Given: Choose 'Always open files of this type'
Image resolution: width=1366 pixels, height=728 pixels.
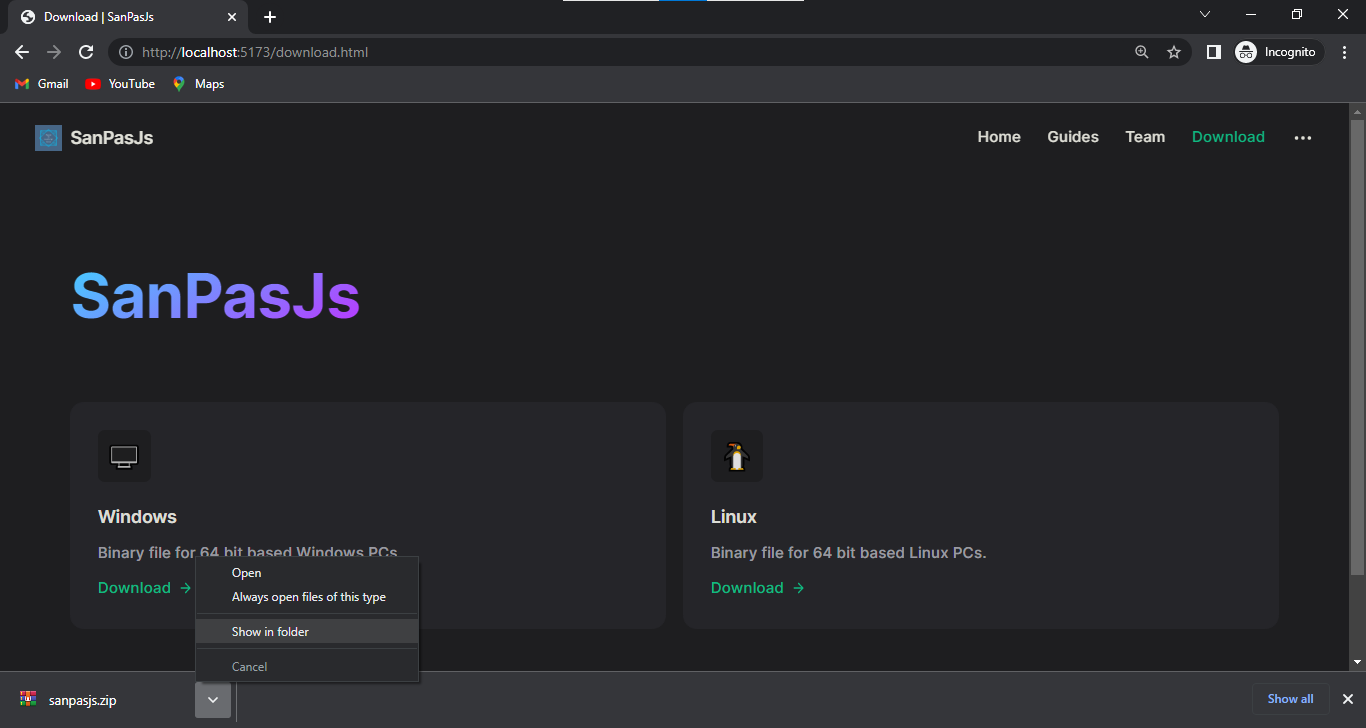Looking at the screenshot, I should point(308,597).
